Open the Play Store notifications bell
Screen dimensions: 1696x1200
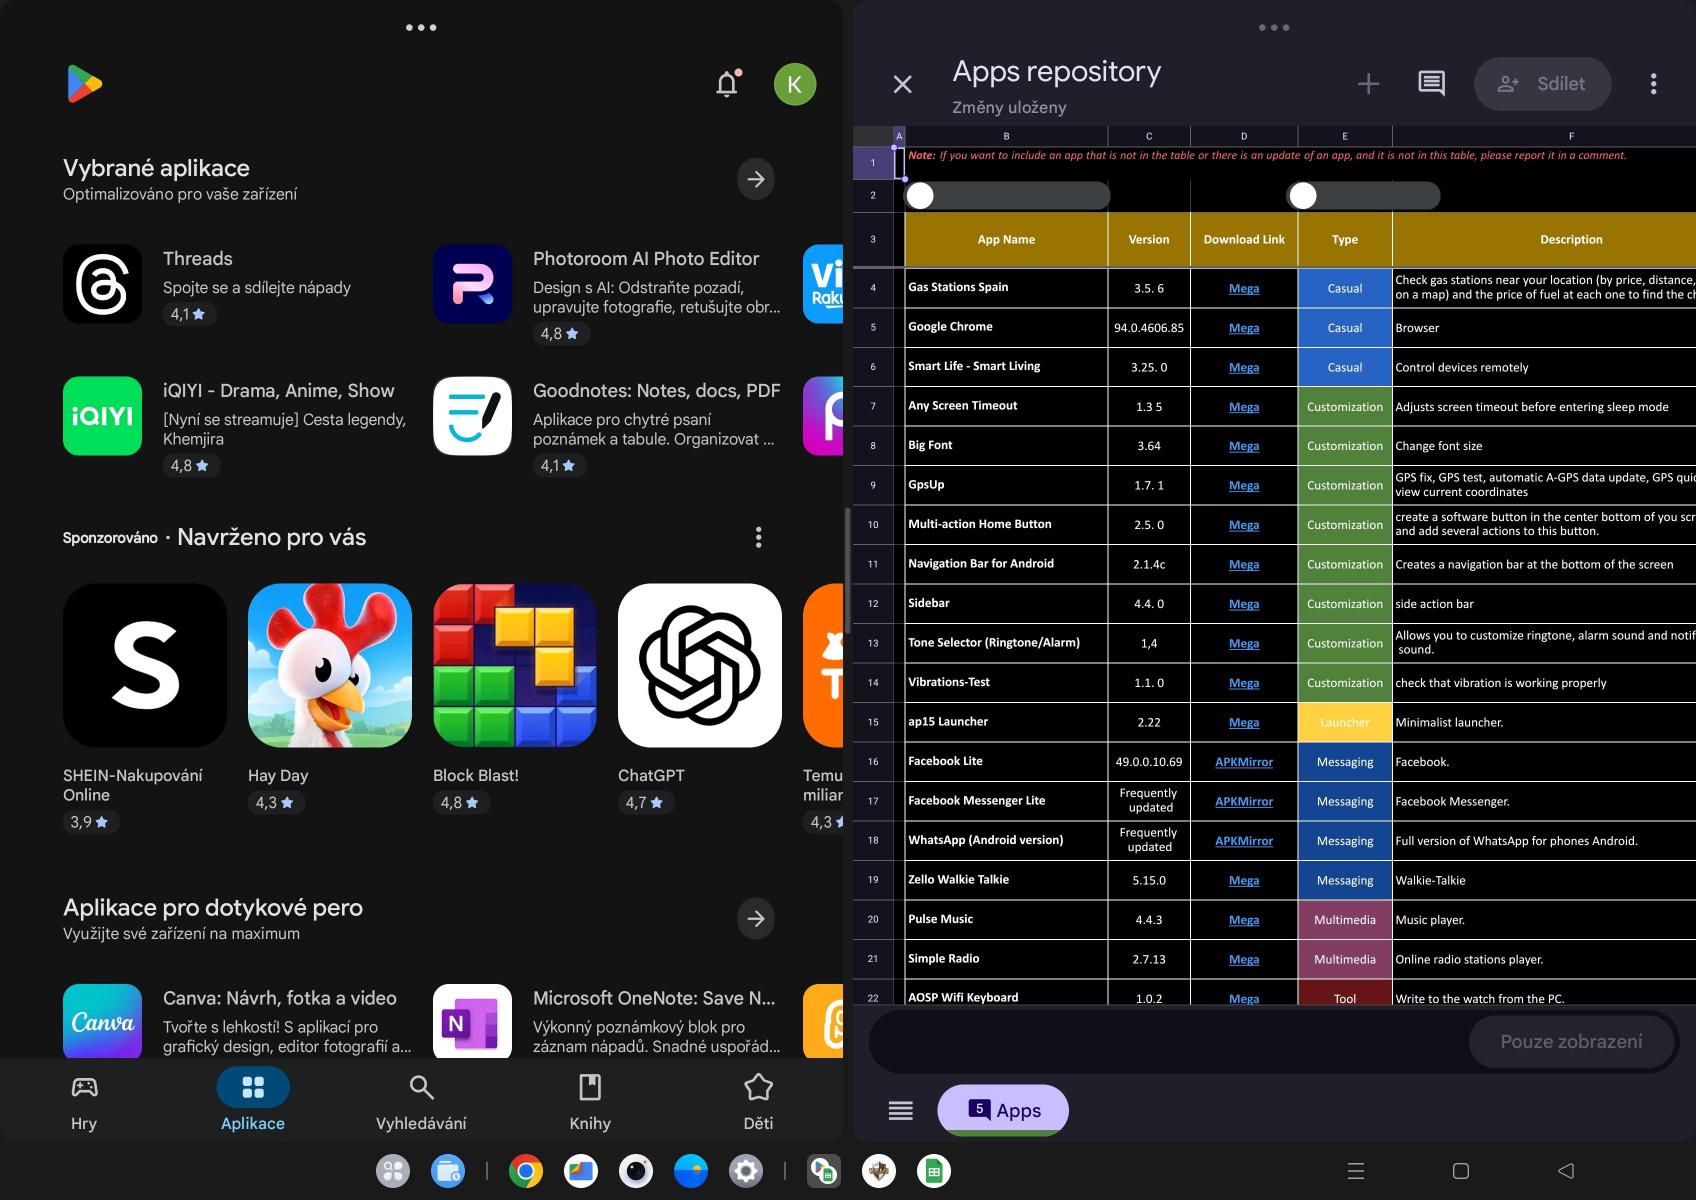click(727, 85)
